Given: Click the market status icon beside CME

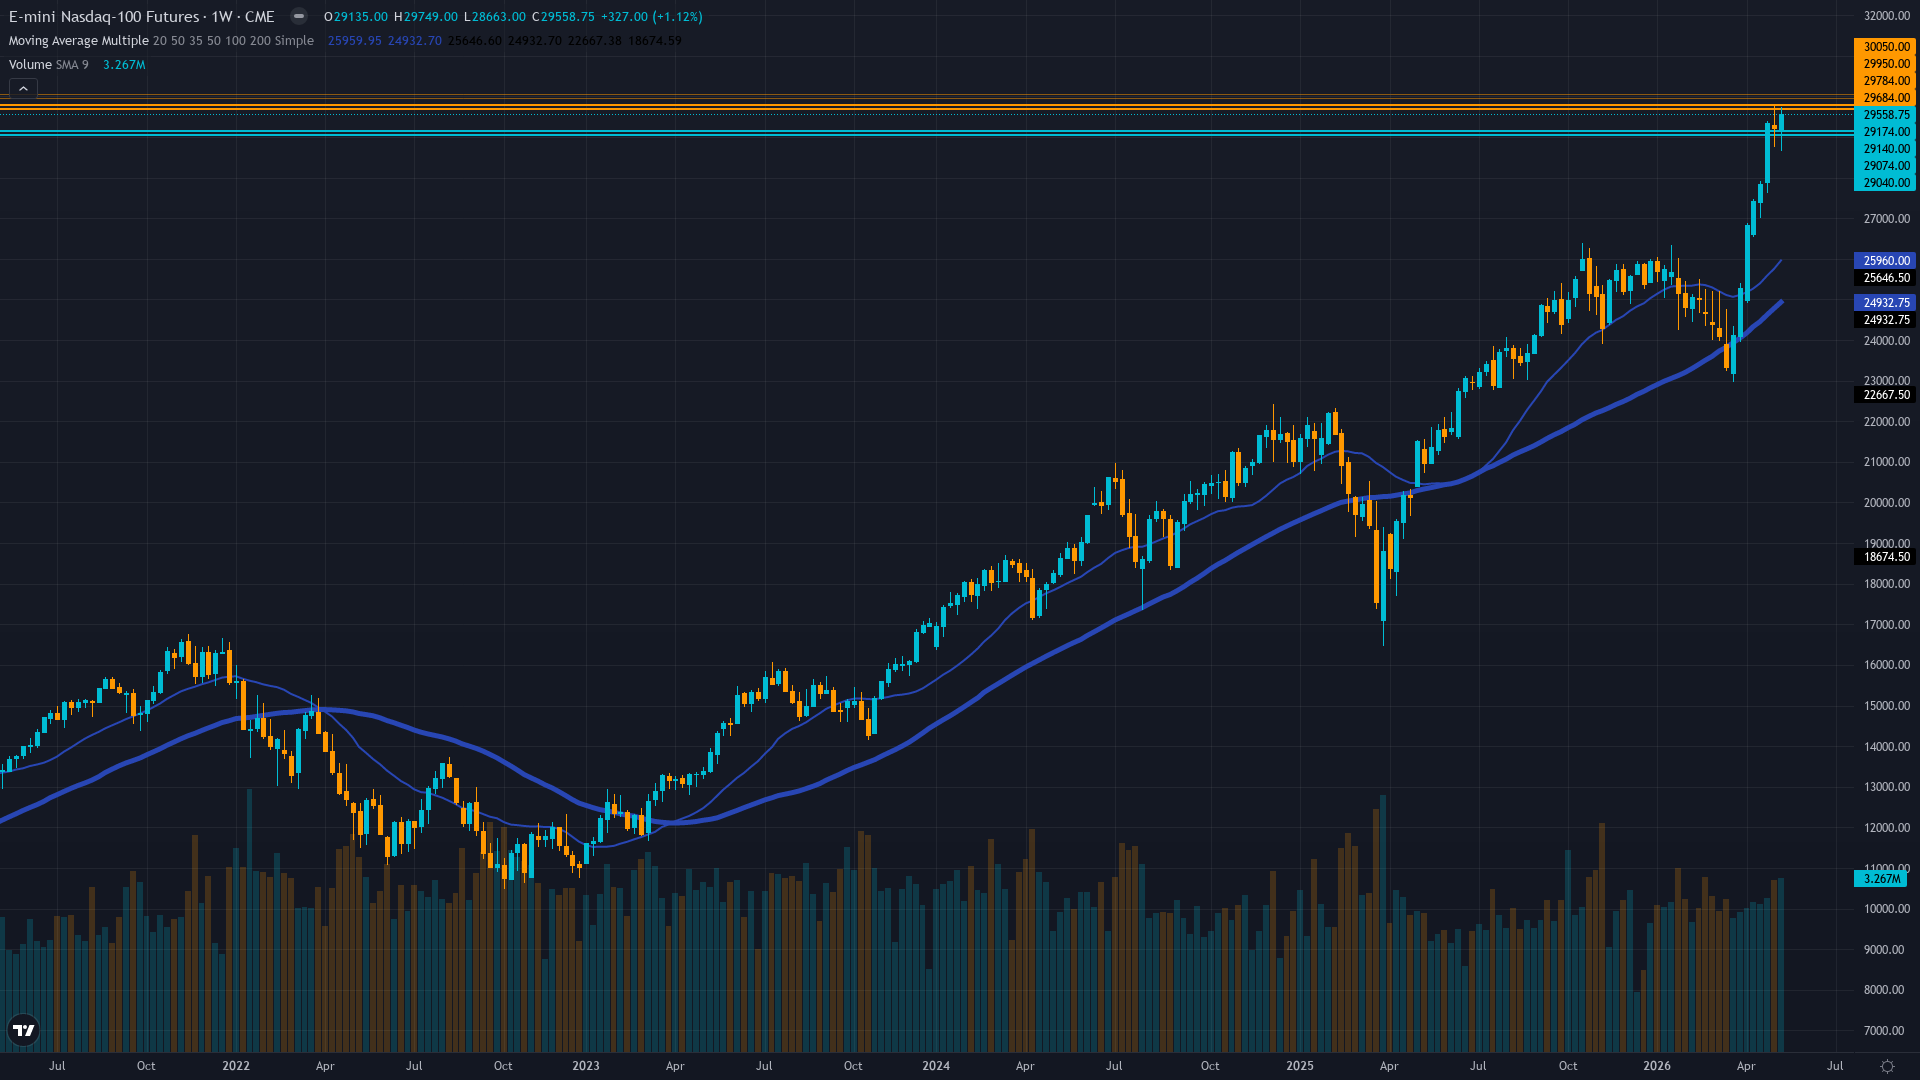Looking at the screenshot, I should coord(298,16).
